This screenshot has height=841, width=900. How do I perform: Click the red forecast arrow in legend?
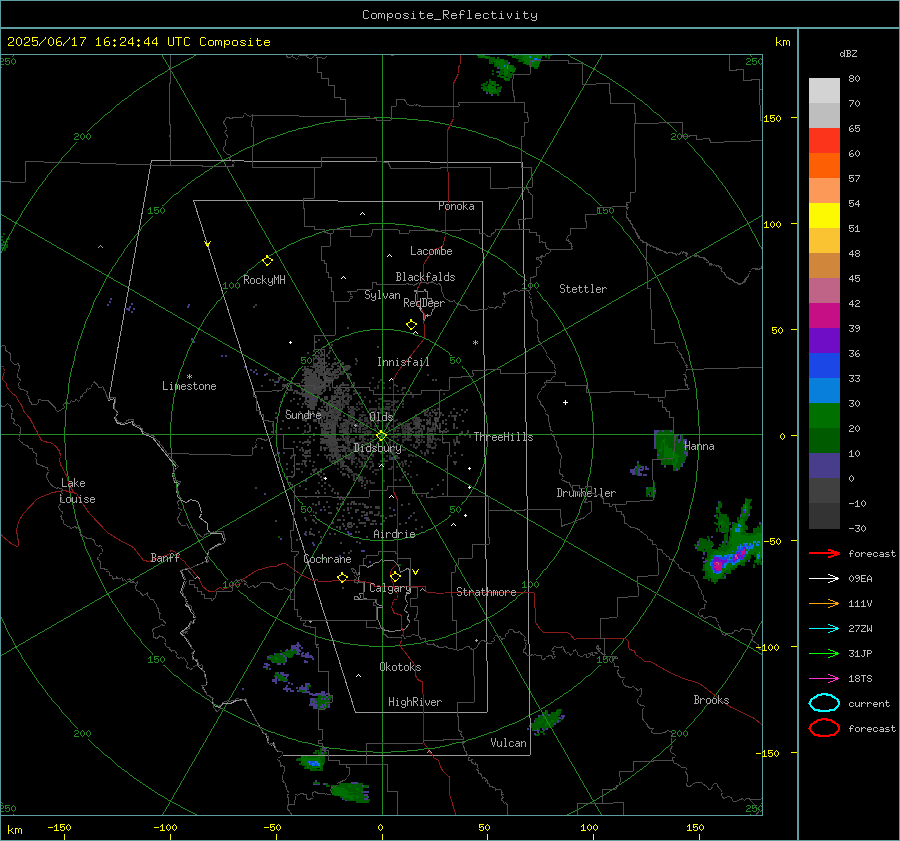click(x=824, y=553)
